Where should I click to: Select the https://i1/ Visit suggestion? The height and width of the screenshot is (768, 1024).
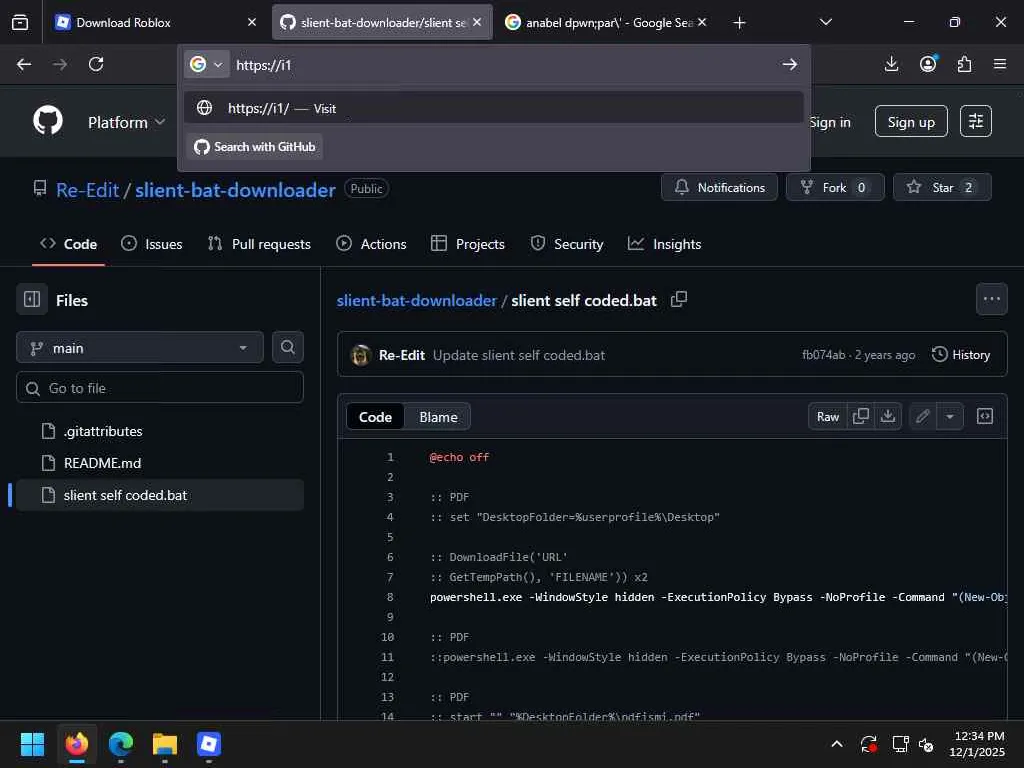coord(494,108)
